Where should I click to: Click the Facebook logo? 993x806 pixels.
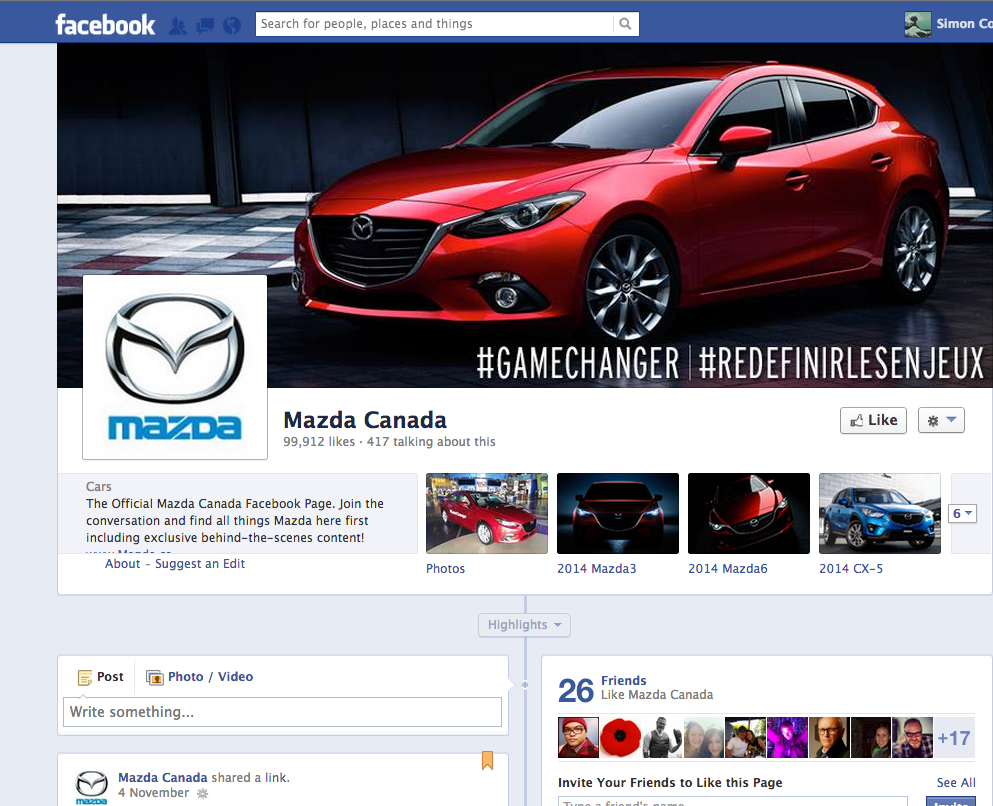(105, 24)
